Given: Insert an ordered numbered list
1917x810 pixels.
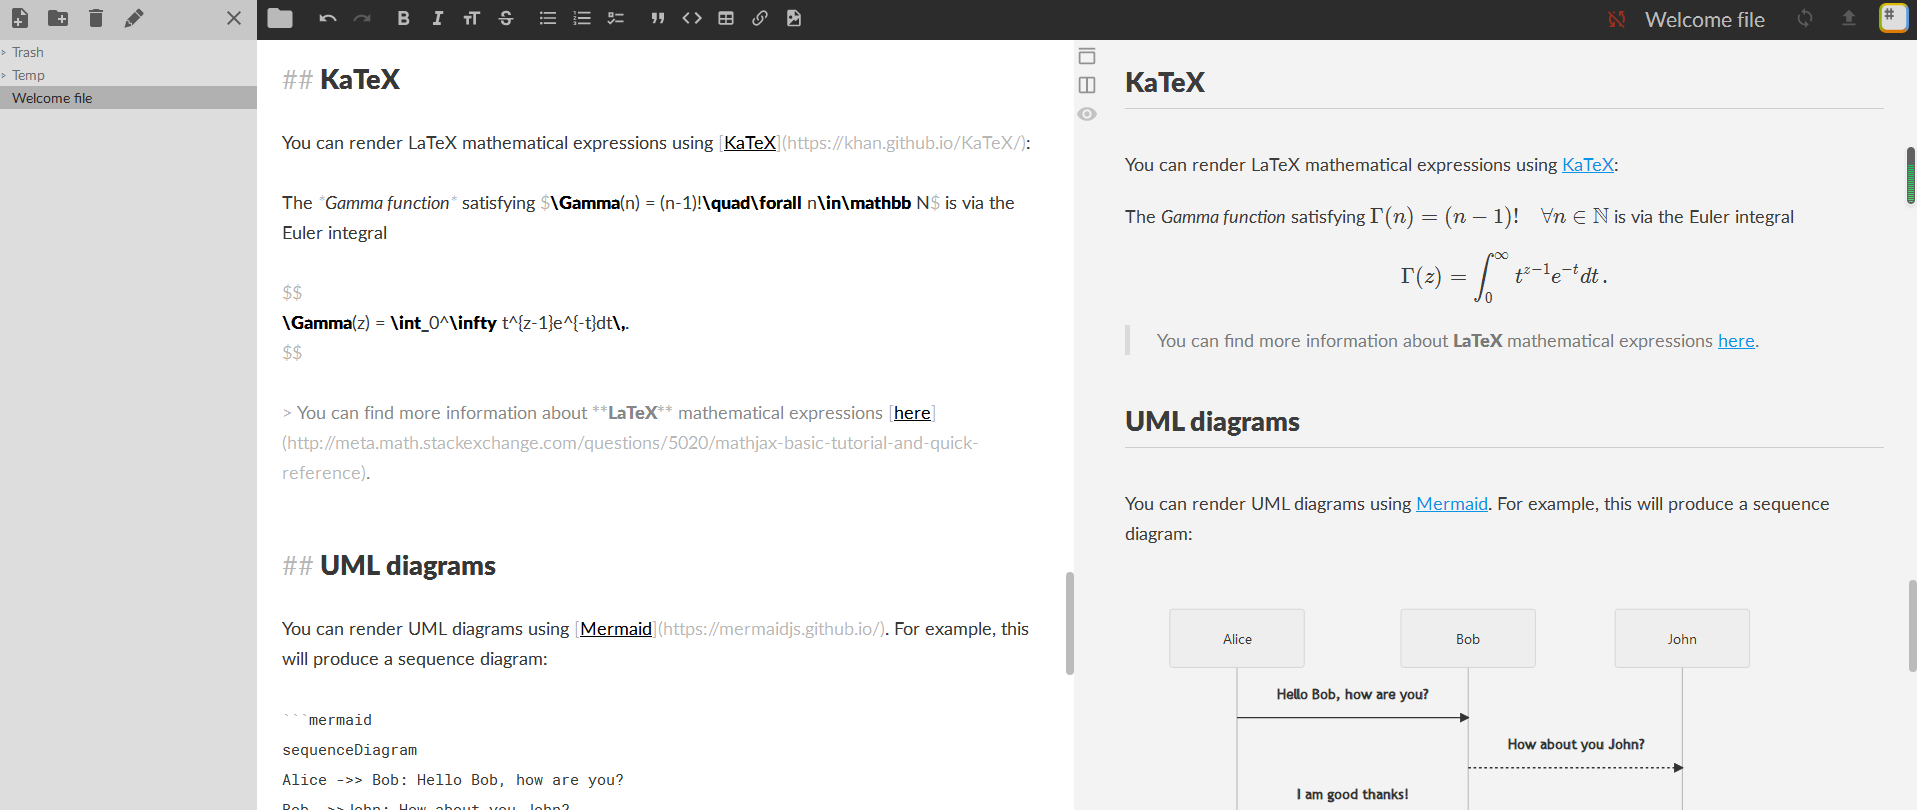Looking at the screenshot, I should tap(582, 18).
